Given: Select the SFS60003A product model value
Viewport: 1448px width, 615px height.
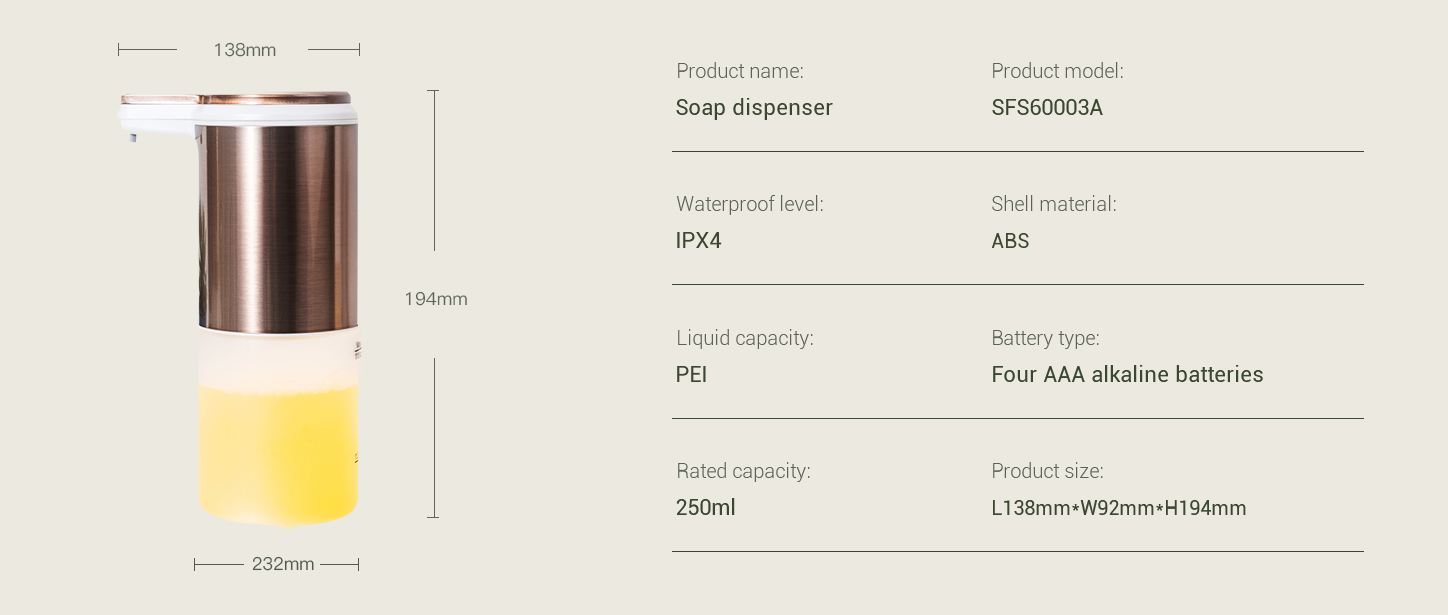Looking at the screenshot, I should pos(1047,108).
